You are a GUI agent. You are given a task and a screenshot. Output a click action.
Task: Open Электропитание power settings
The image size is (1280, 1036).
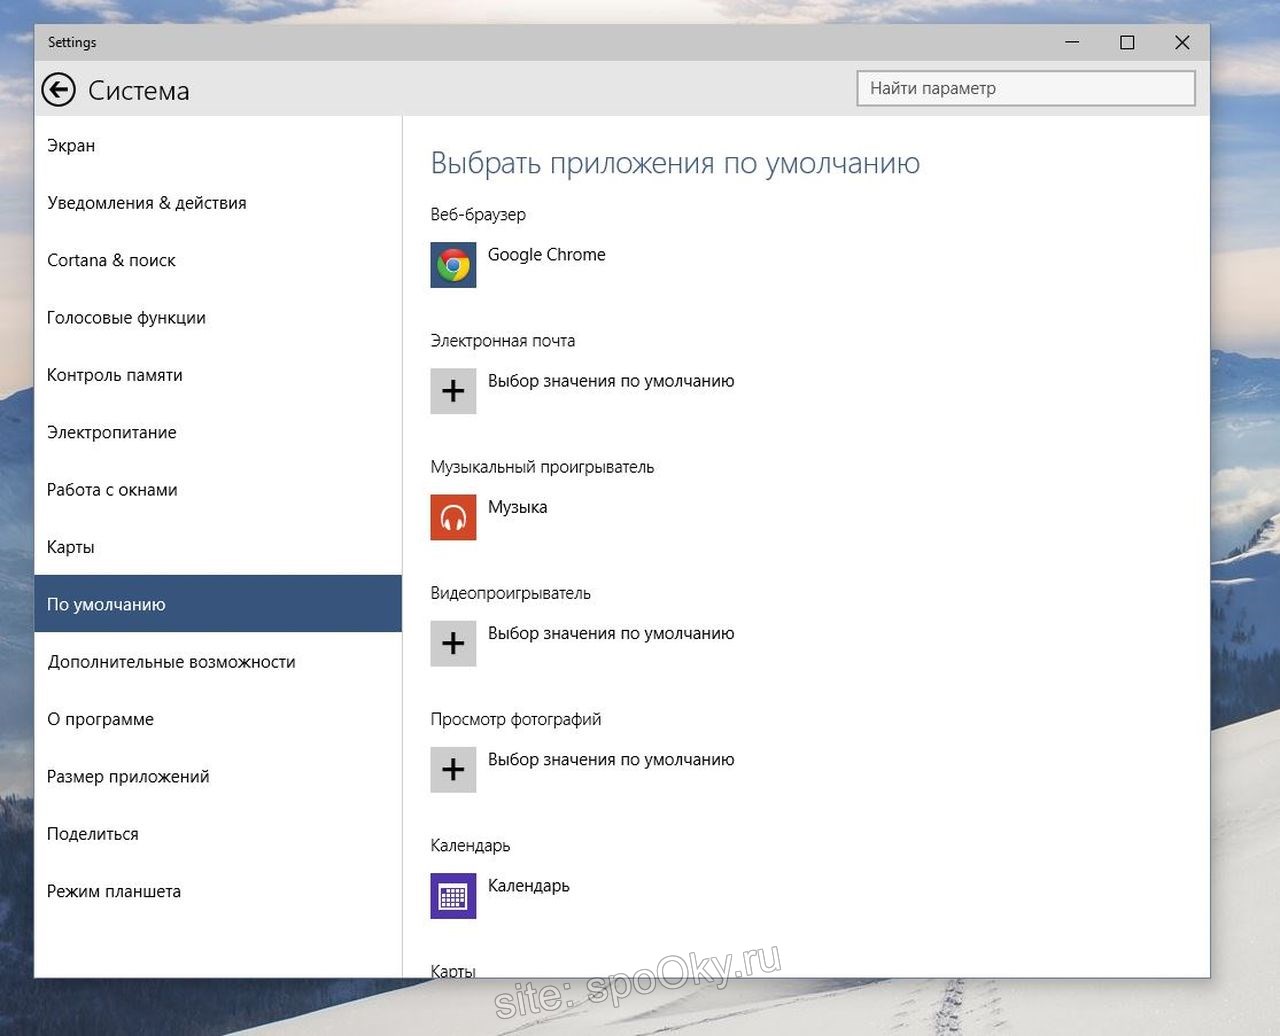pyautogui.click(x=112, y=433)
